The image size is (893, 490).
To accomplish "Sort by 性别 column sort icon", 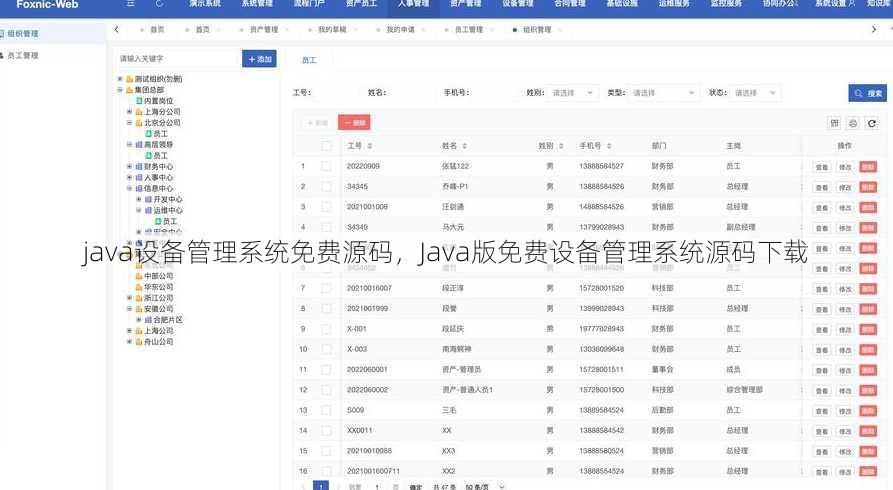I will (561, 146).
